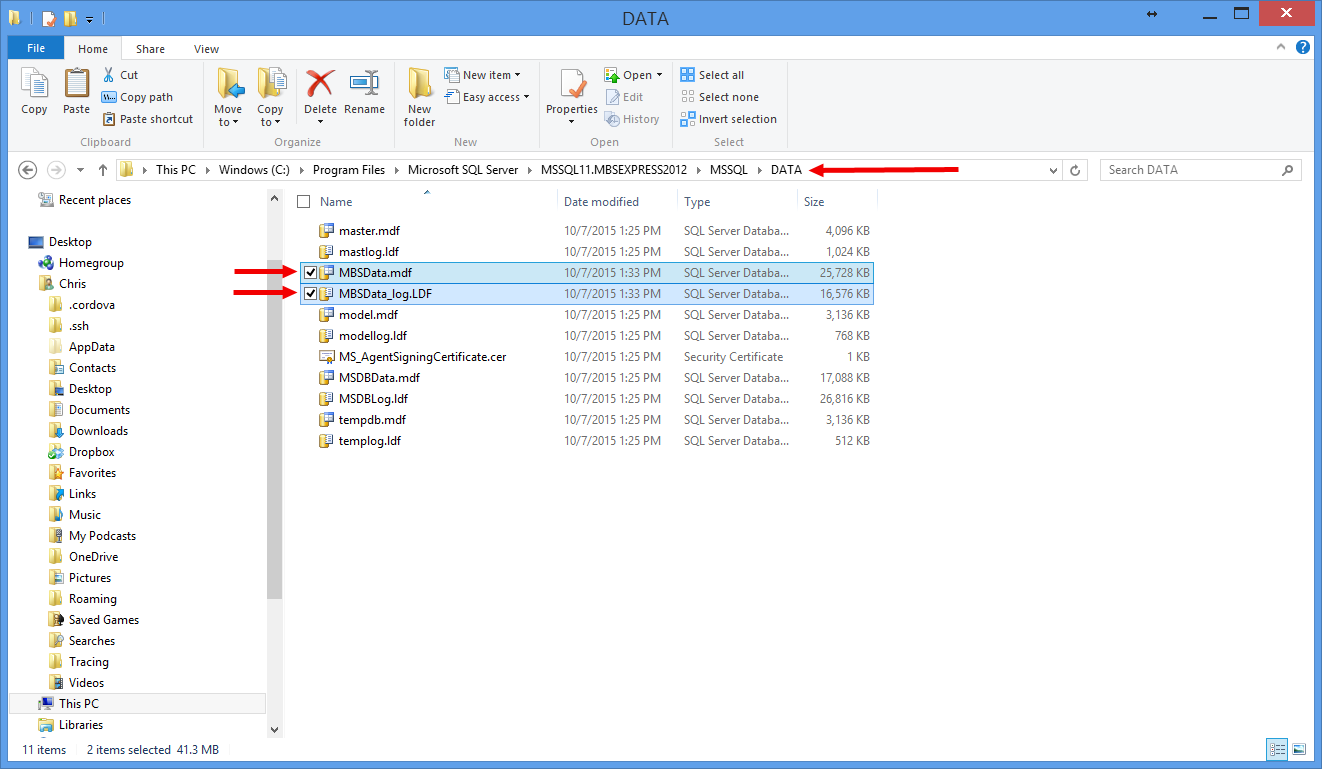Open the New item dropdown
The width and height of the screenshot is (1322, 769).
[x=483, y=75]
